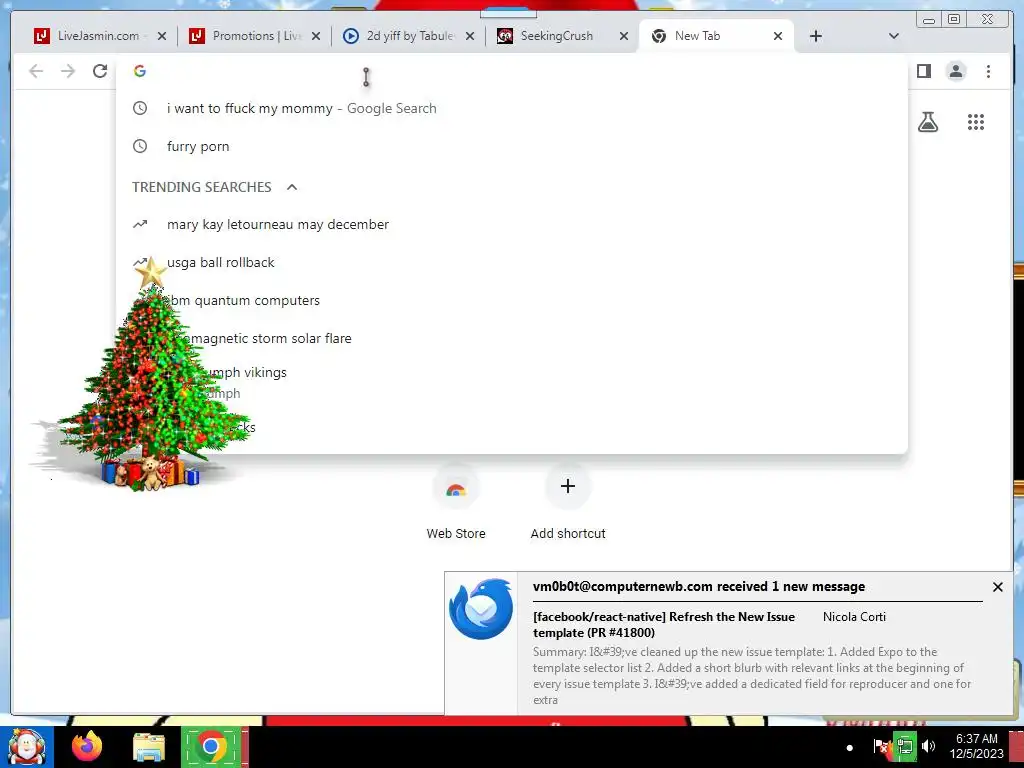
Task: Open File Explorer from the taskbar
Action: pyautogui.click(x=149, y=748)
